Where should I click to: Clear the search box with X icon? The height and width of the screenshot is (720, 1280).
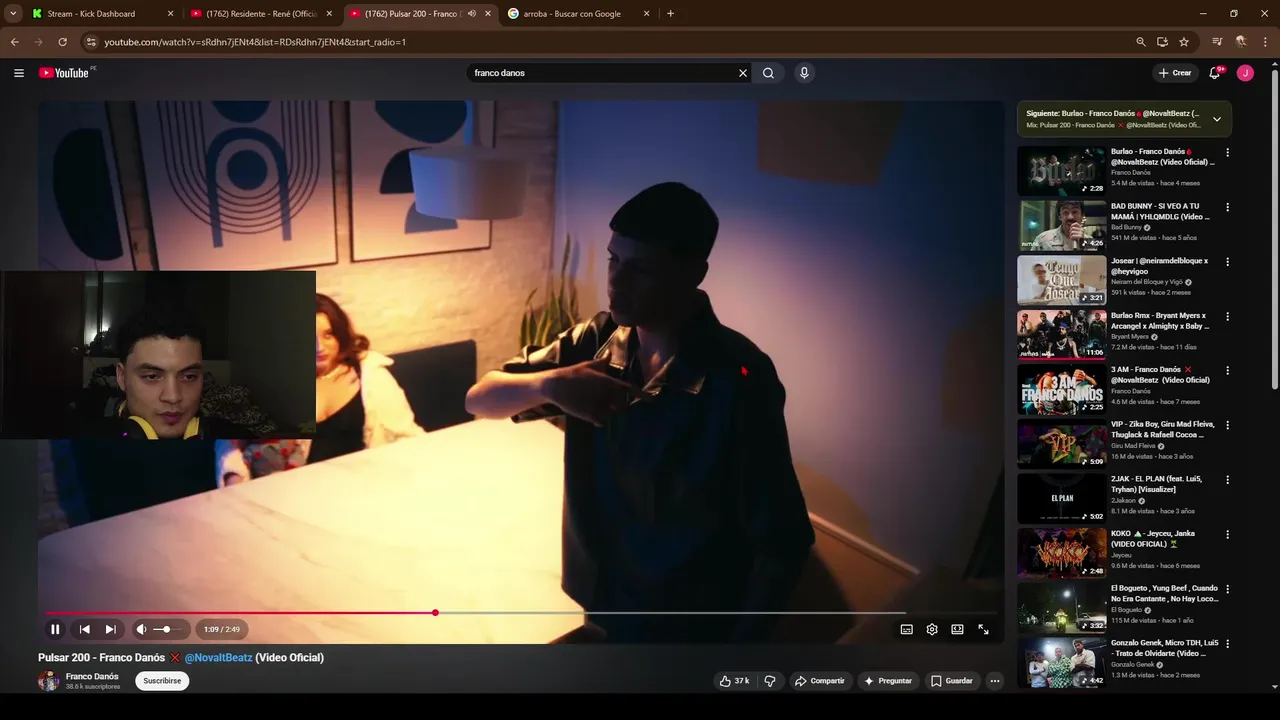(743, 73)
